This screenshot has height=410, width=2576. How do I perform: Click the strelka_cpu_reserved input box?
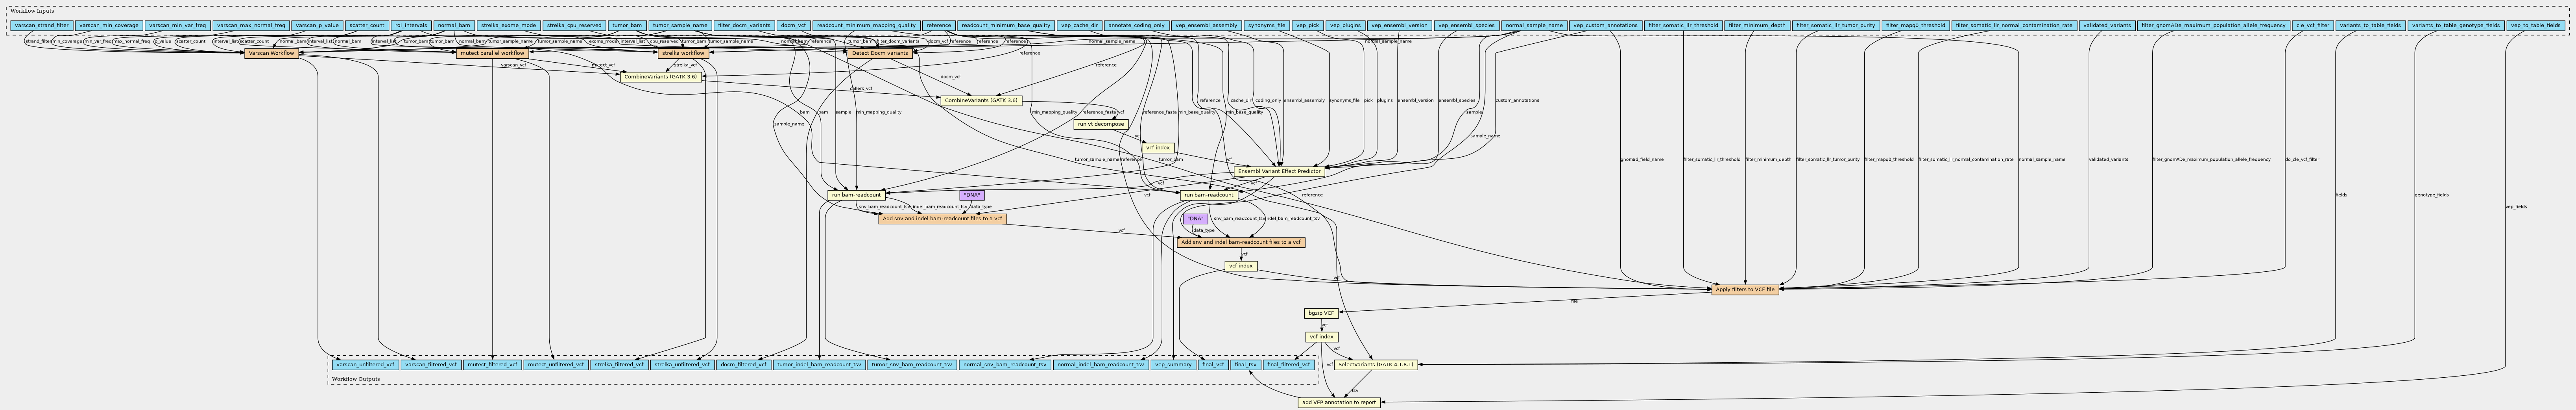pyautogui.click(x=574, y=24)
